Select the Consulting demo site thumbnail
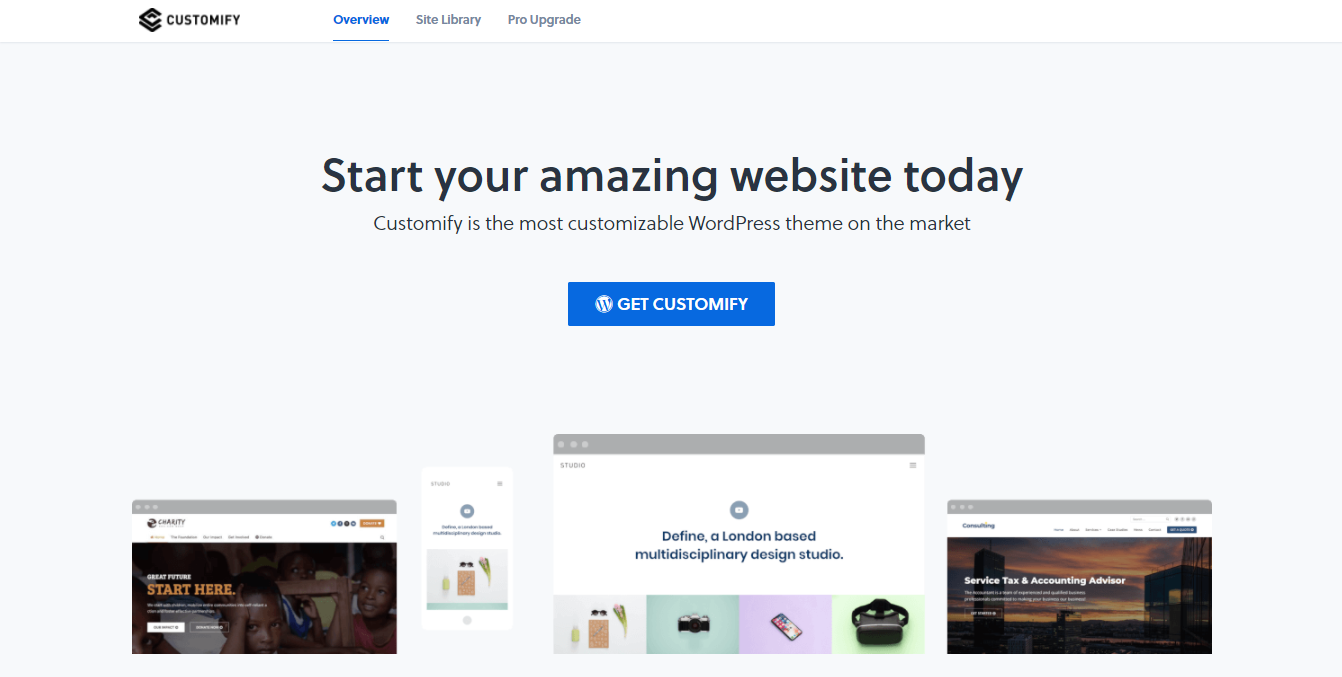Screen dimensions: 1342x677 click(1079, 577)
